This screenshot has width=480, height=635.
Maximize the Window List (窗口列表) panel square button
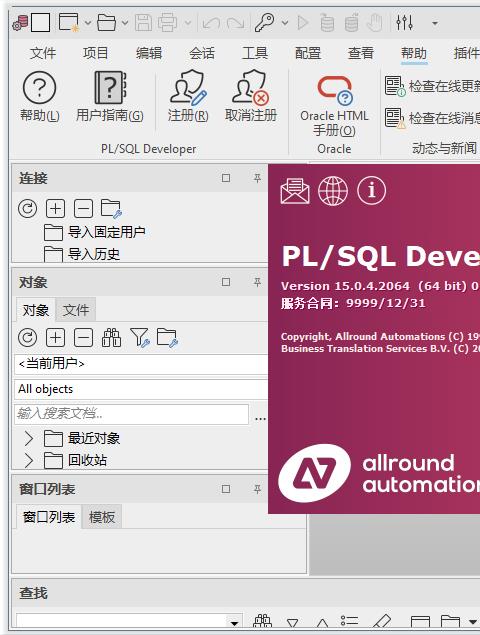pyautogui.click(x=226, y=489)
